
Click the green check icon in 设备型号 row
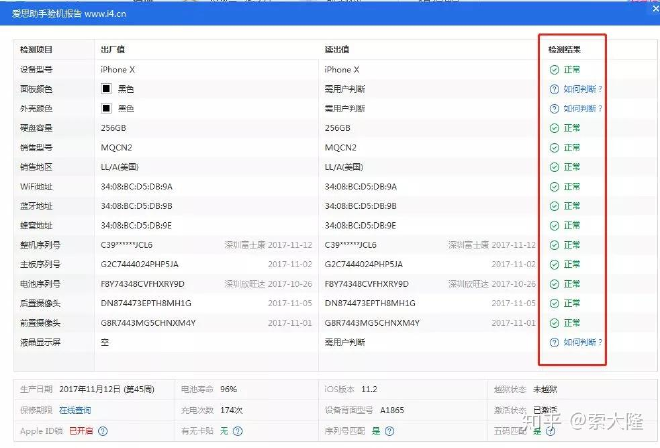(554, 70)
